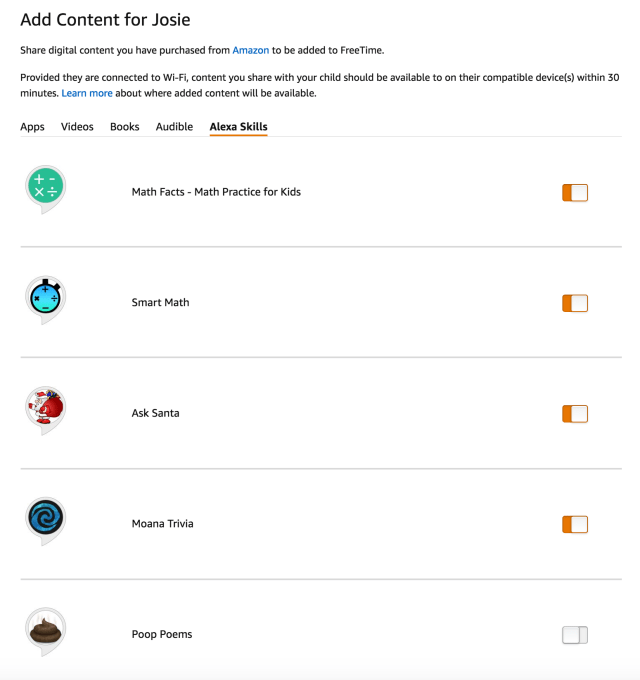Viewport: 640px width, 680px height.
Task: Click the Math Facts - Math Practice for Kids title
Action: [216, 192]
